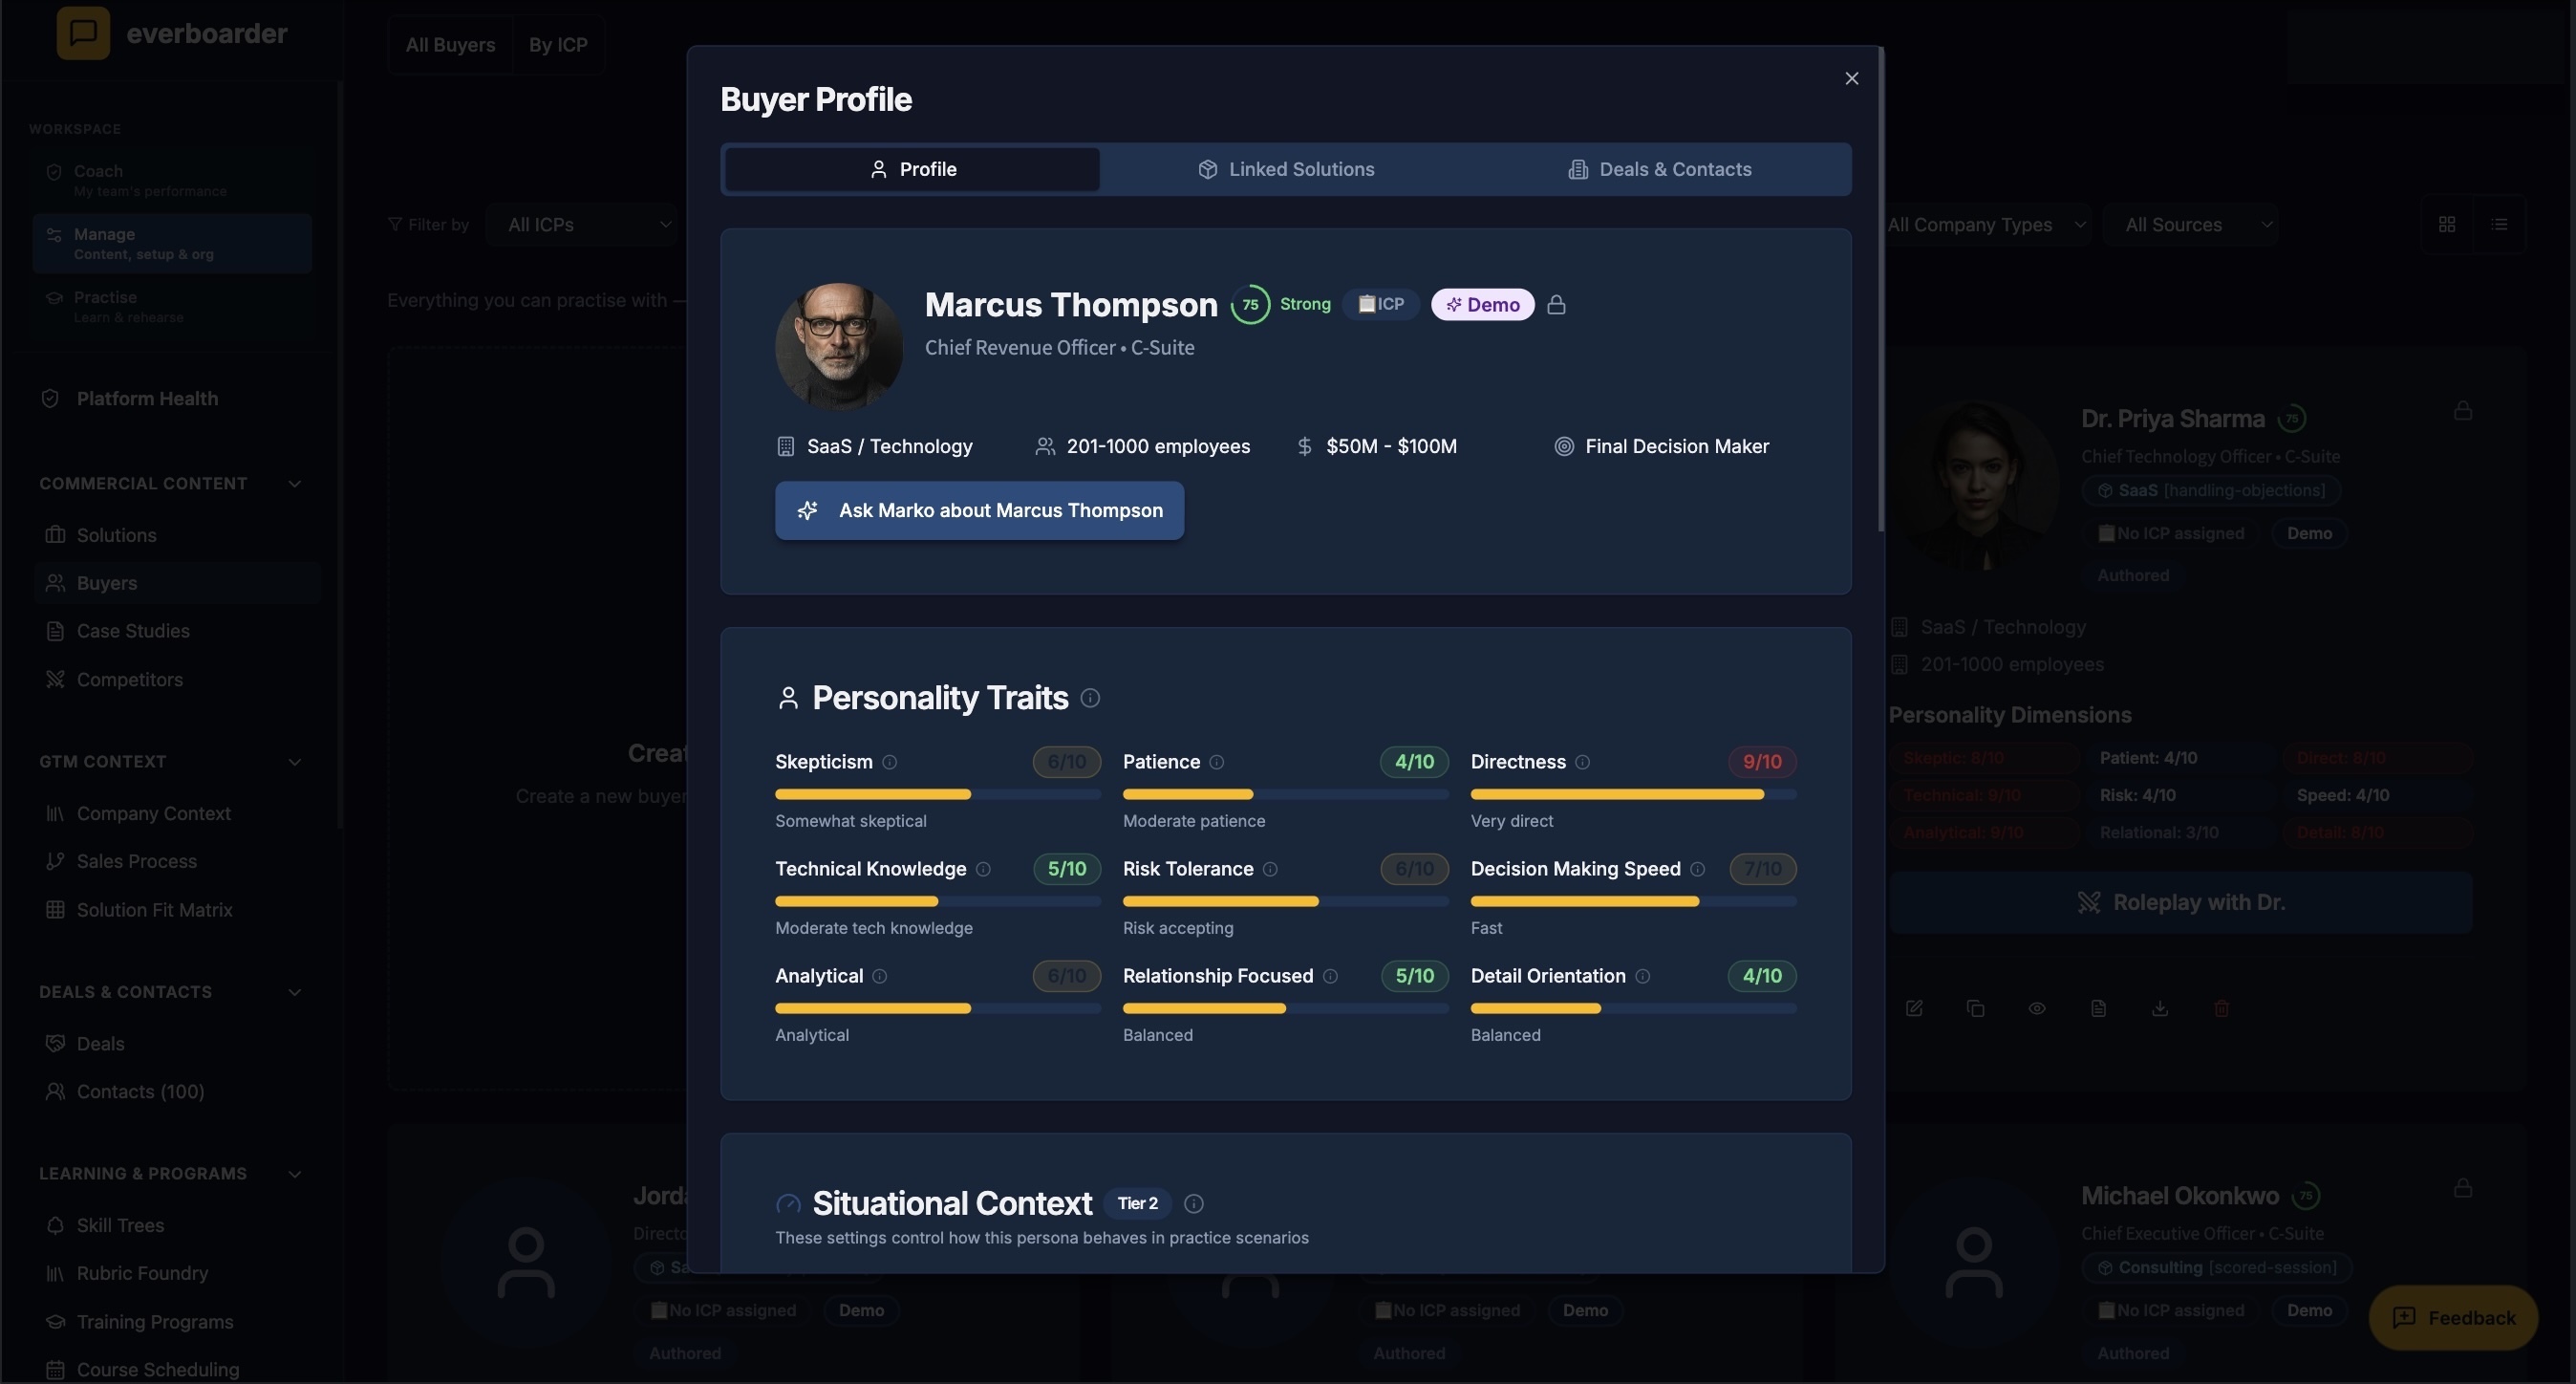Click the Decision Making Speed progress bar
Image resolution: width=2576 pixels, height=1384 pixels.
click(x=1633, y=902)
